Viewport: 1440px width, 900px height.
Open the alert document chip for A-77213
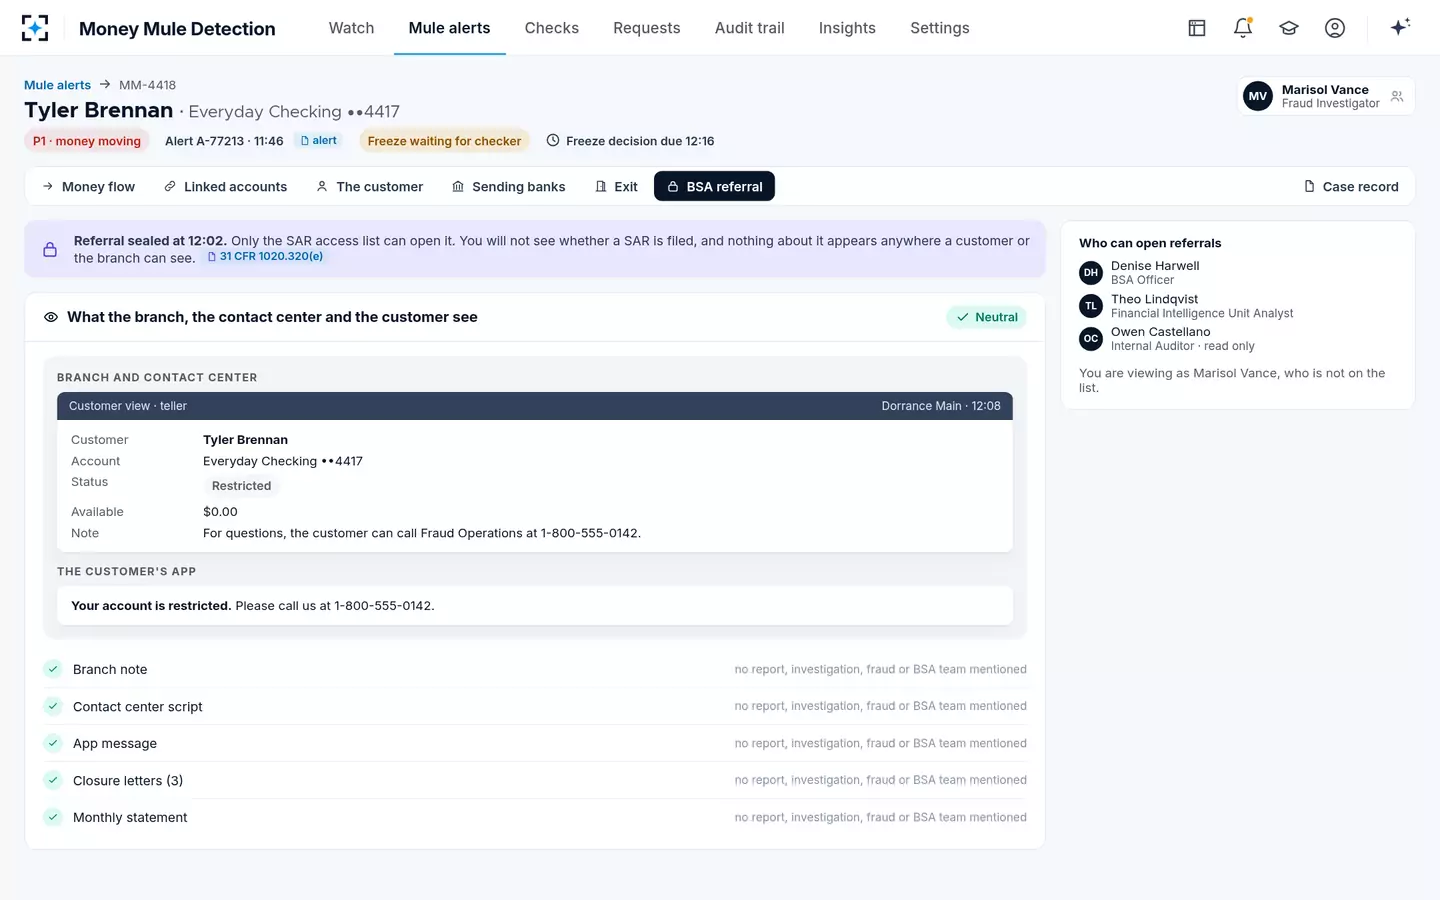[319, 141]
